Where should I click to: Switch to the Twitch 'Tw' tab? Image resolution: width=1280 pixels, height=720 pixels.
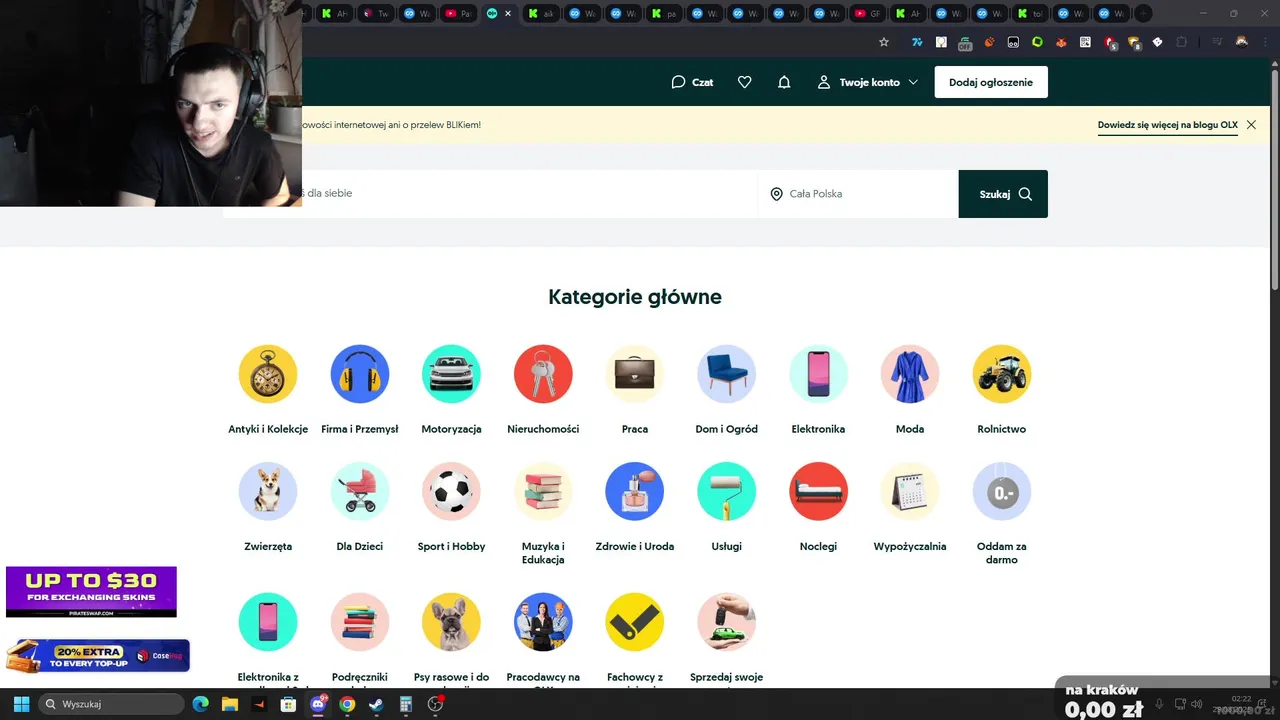[377, 14]
